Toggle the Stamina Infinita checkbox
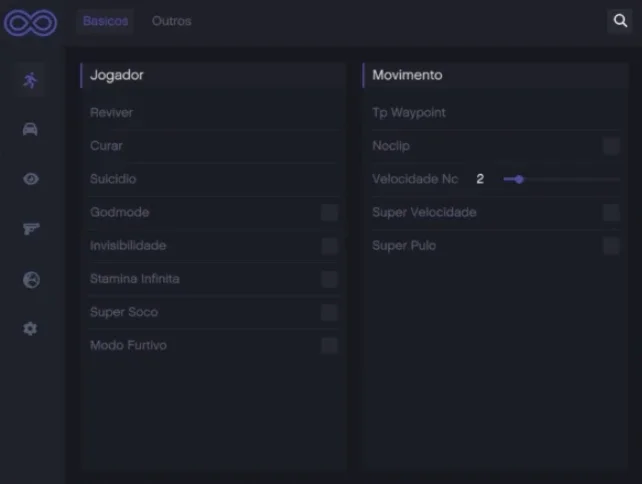642x484 pixels. click(329, 279)
